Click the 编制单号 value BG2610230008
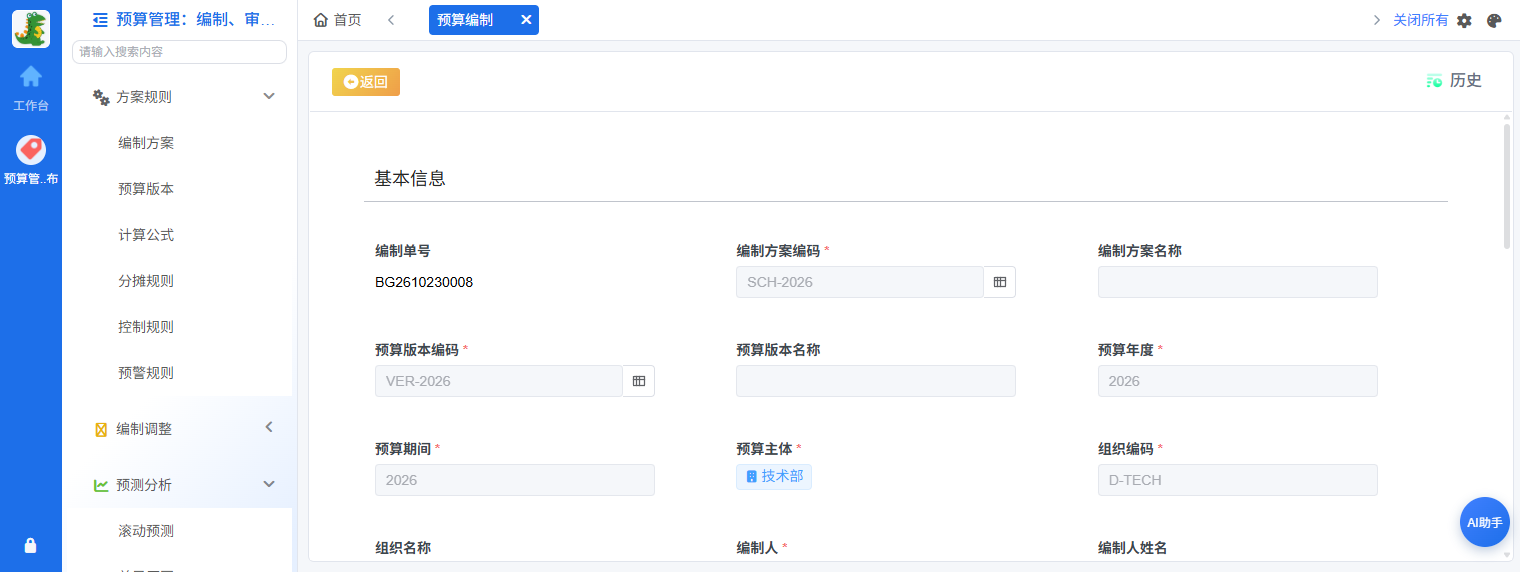Image resolution: width=1520 pixels, height=572 pixels. pos(424,282)
